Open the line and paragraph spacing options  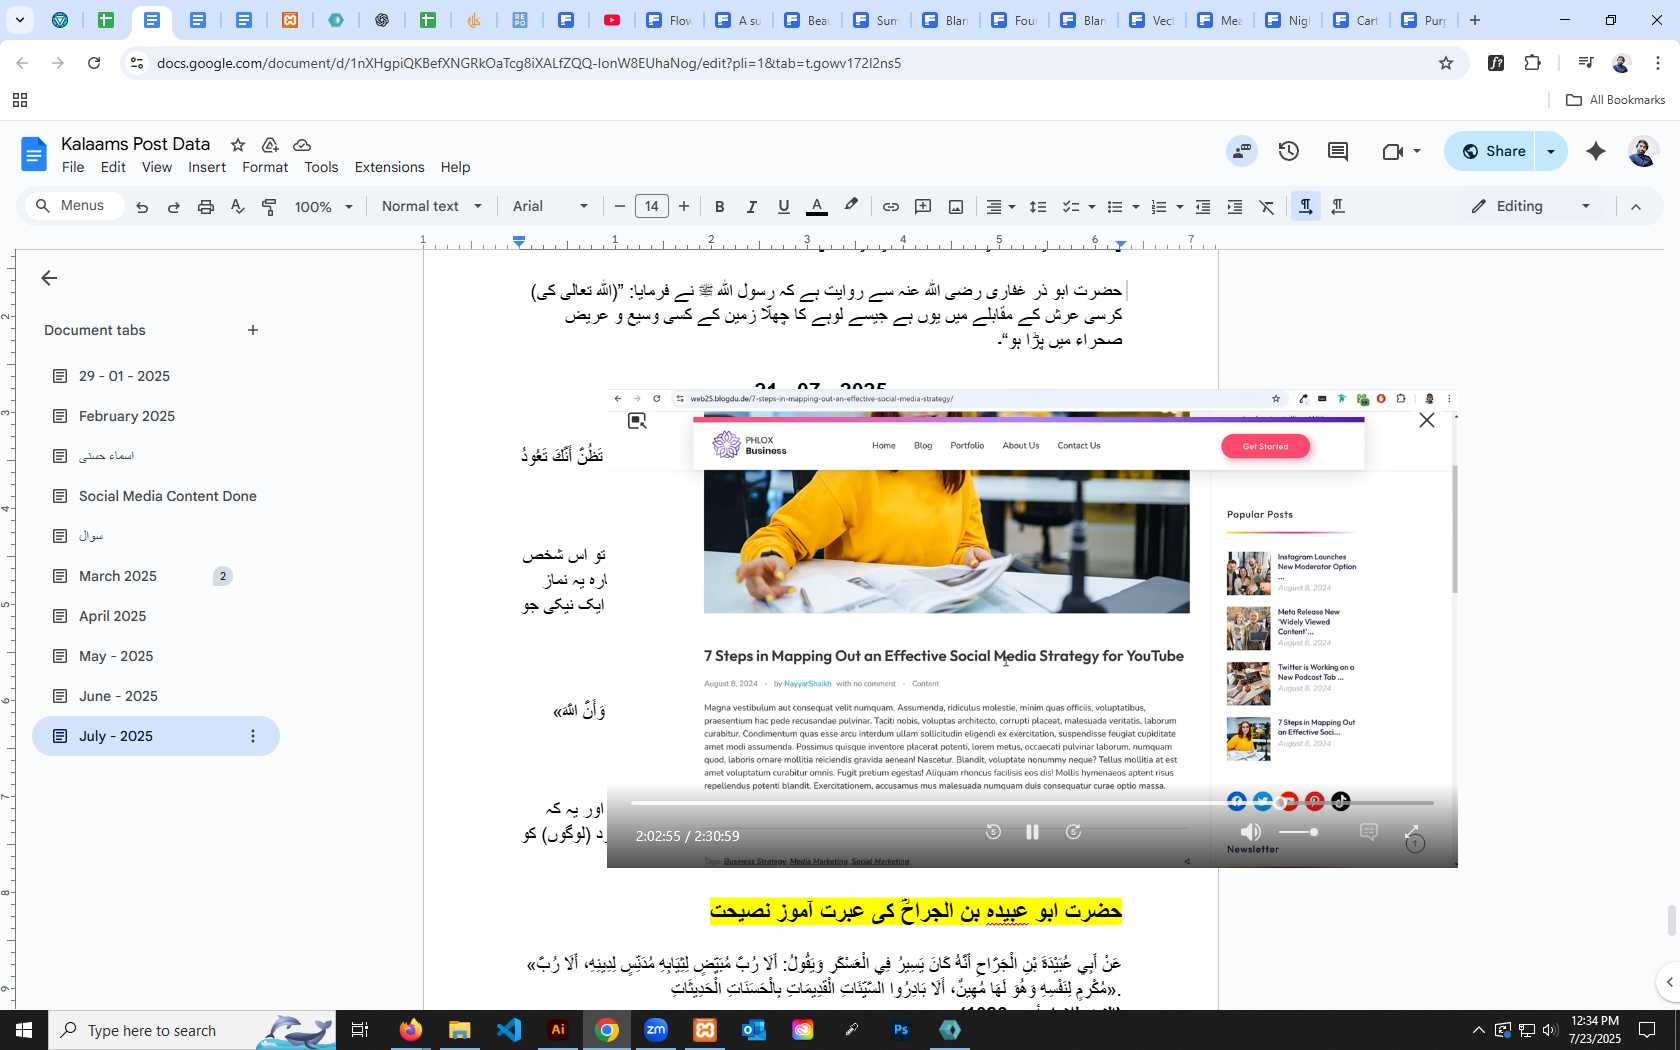(1038, 207)
